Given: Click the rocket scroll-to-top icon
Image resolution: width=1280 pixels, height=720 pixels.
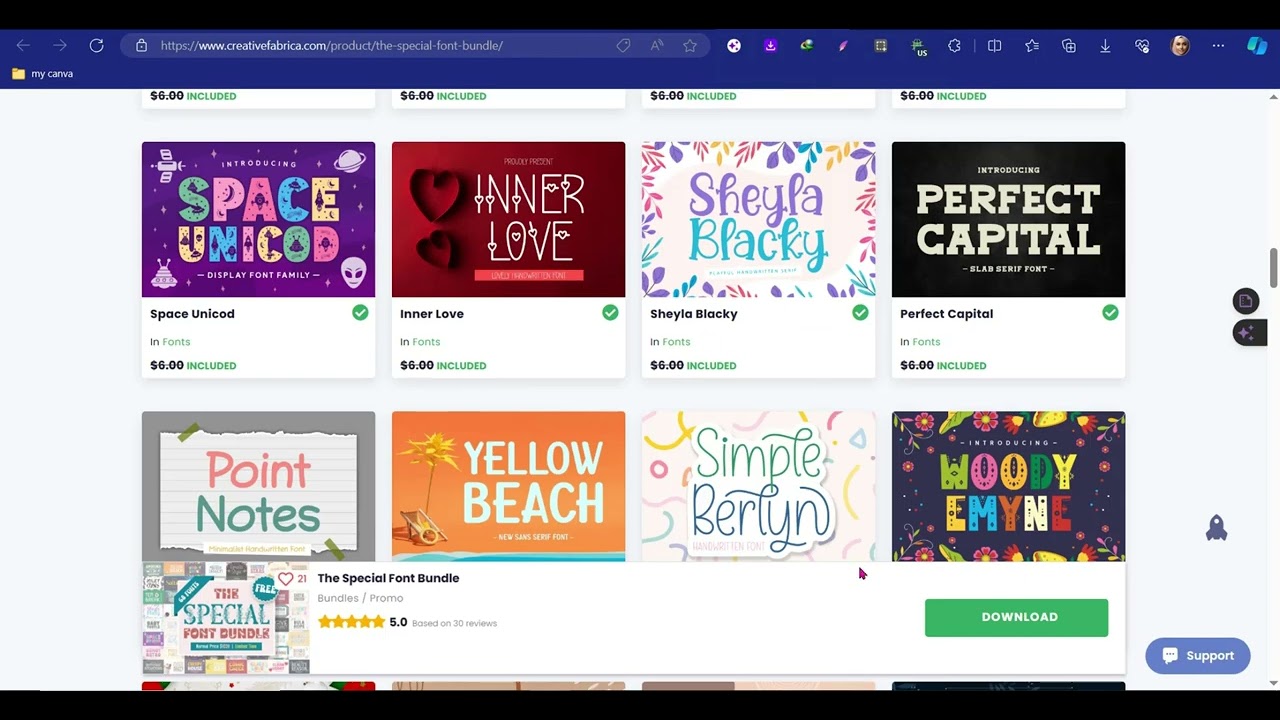Looking at the screenshot, I should (x=1216, y=528).
